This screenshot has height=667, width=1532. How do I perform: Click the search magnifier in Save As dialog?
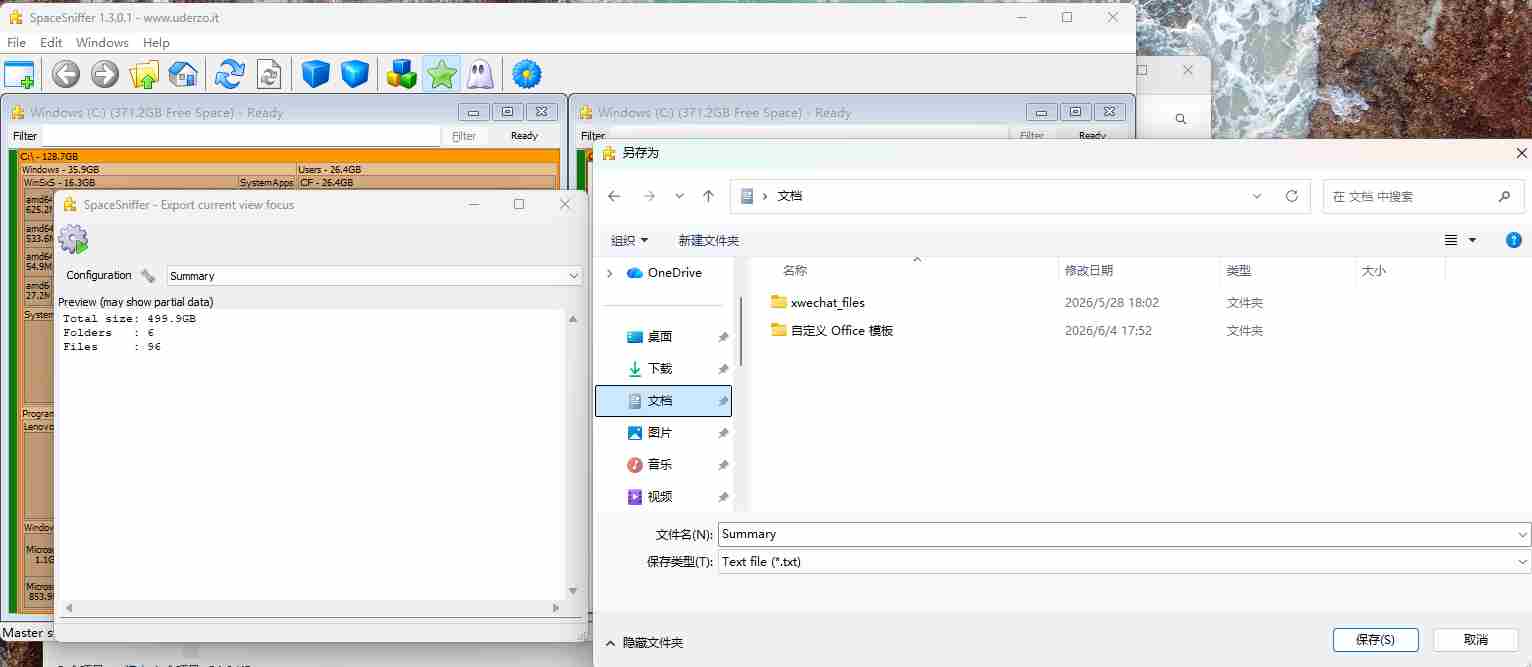pyautogui.click(x=1504, y=197)
